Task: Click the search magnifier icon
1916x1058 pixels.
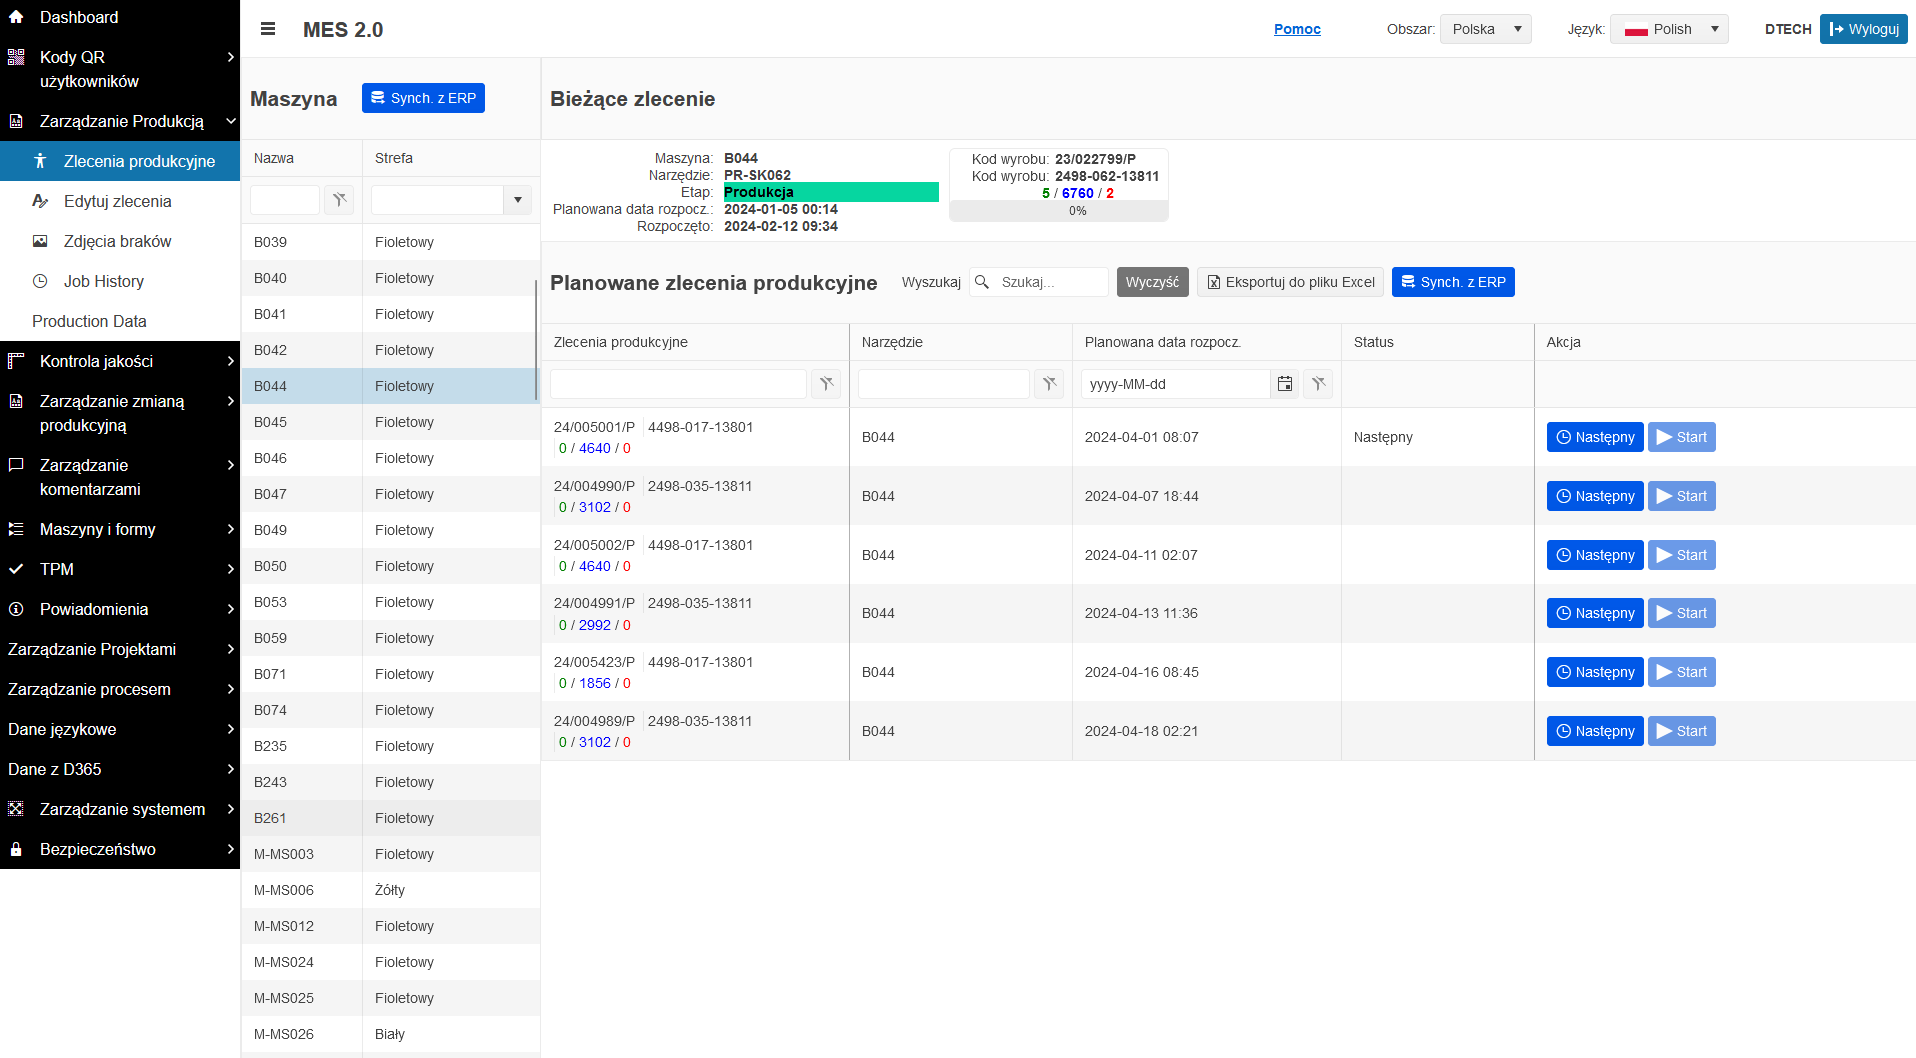Action: tap(982, 282)
